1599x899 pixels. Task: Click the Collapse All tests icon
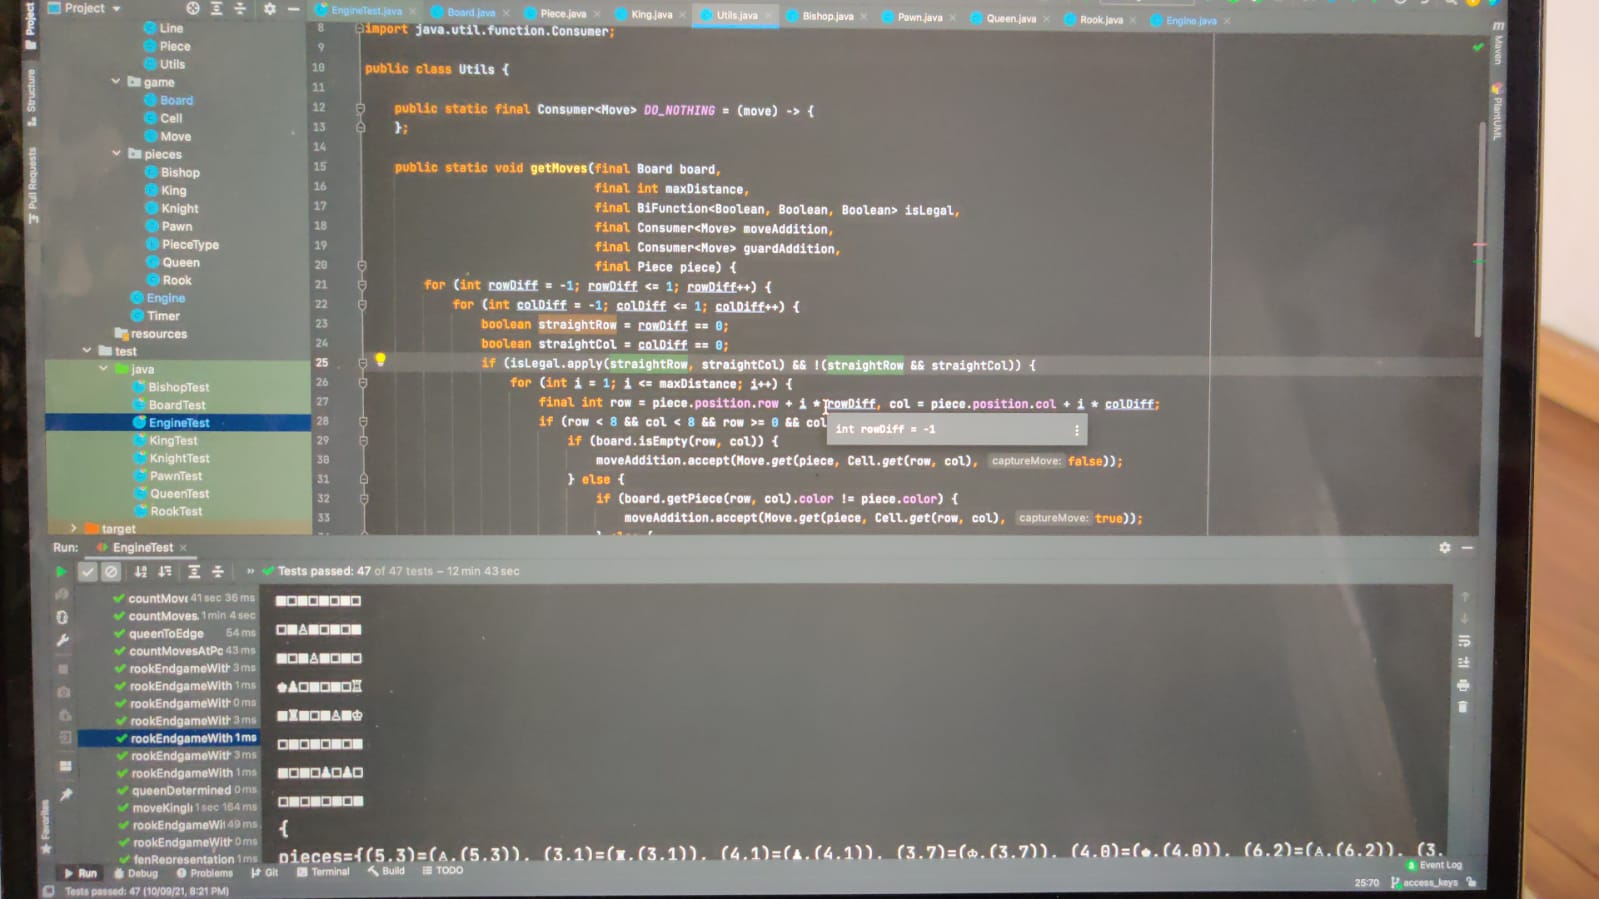coord(217,571)
